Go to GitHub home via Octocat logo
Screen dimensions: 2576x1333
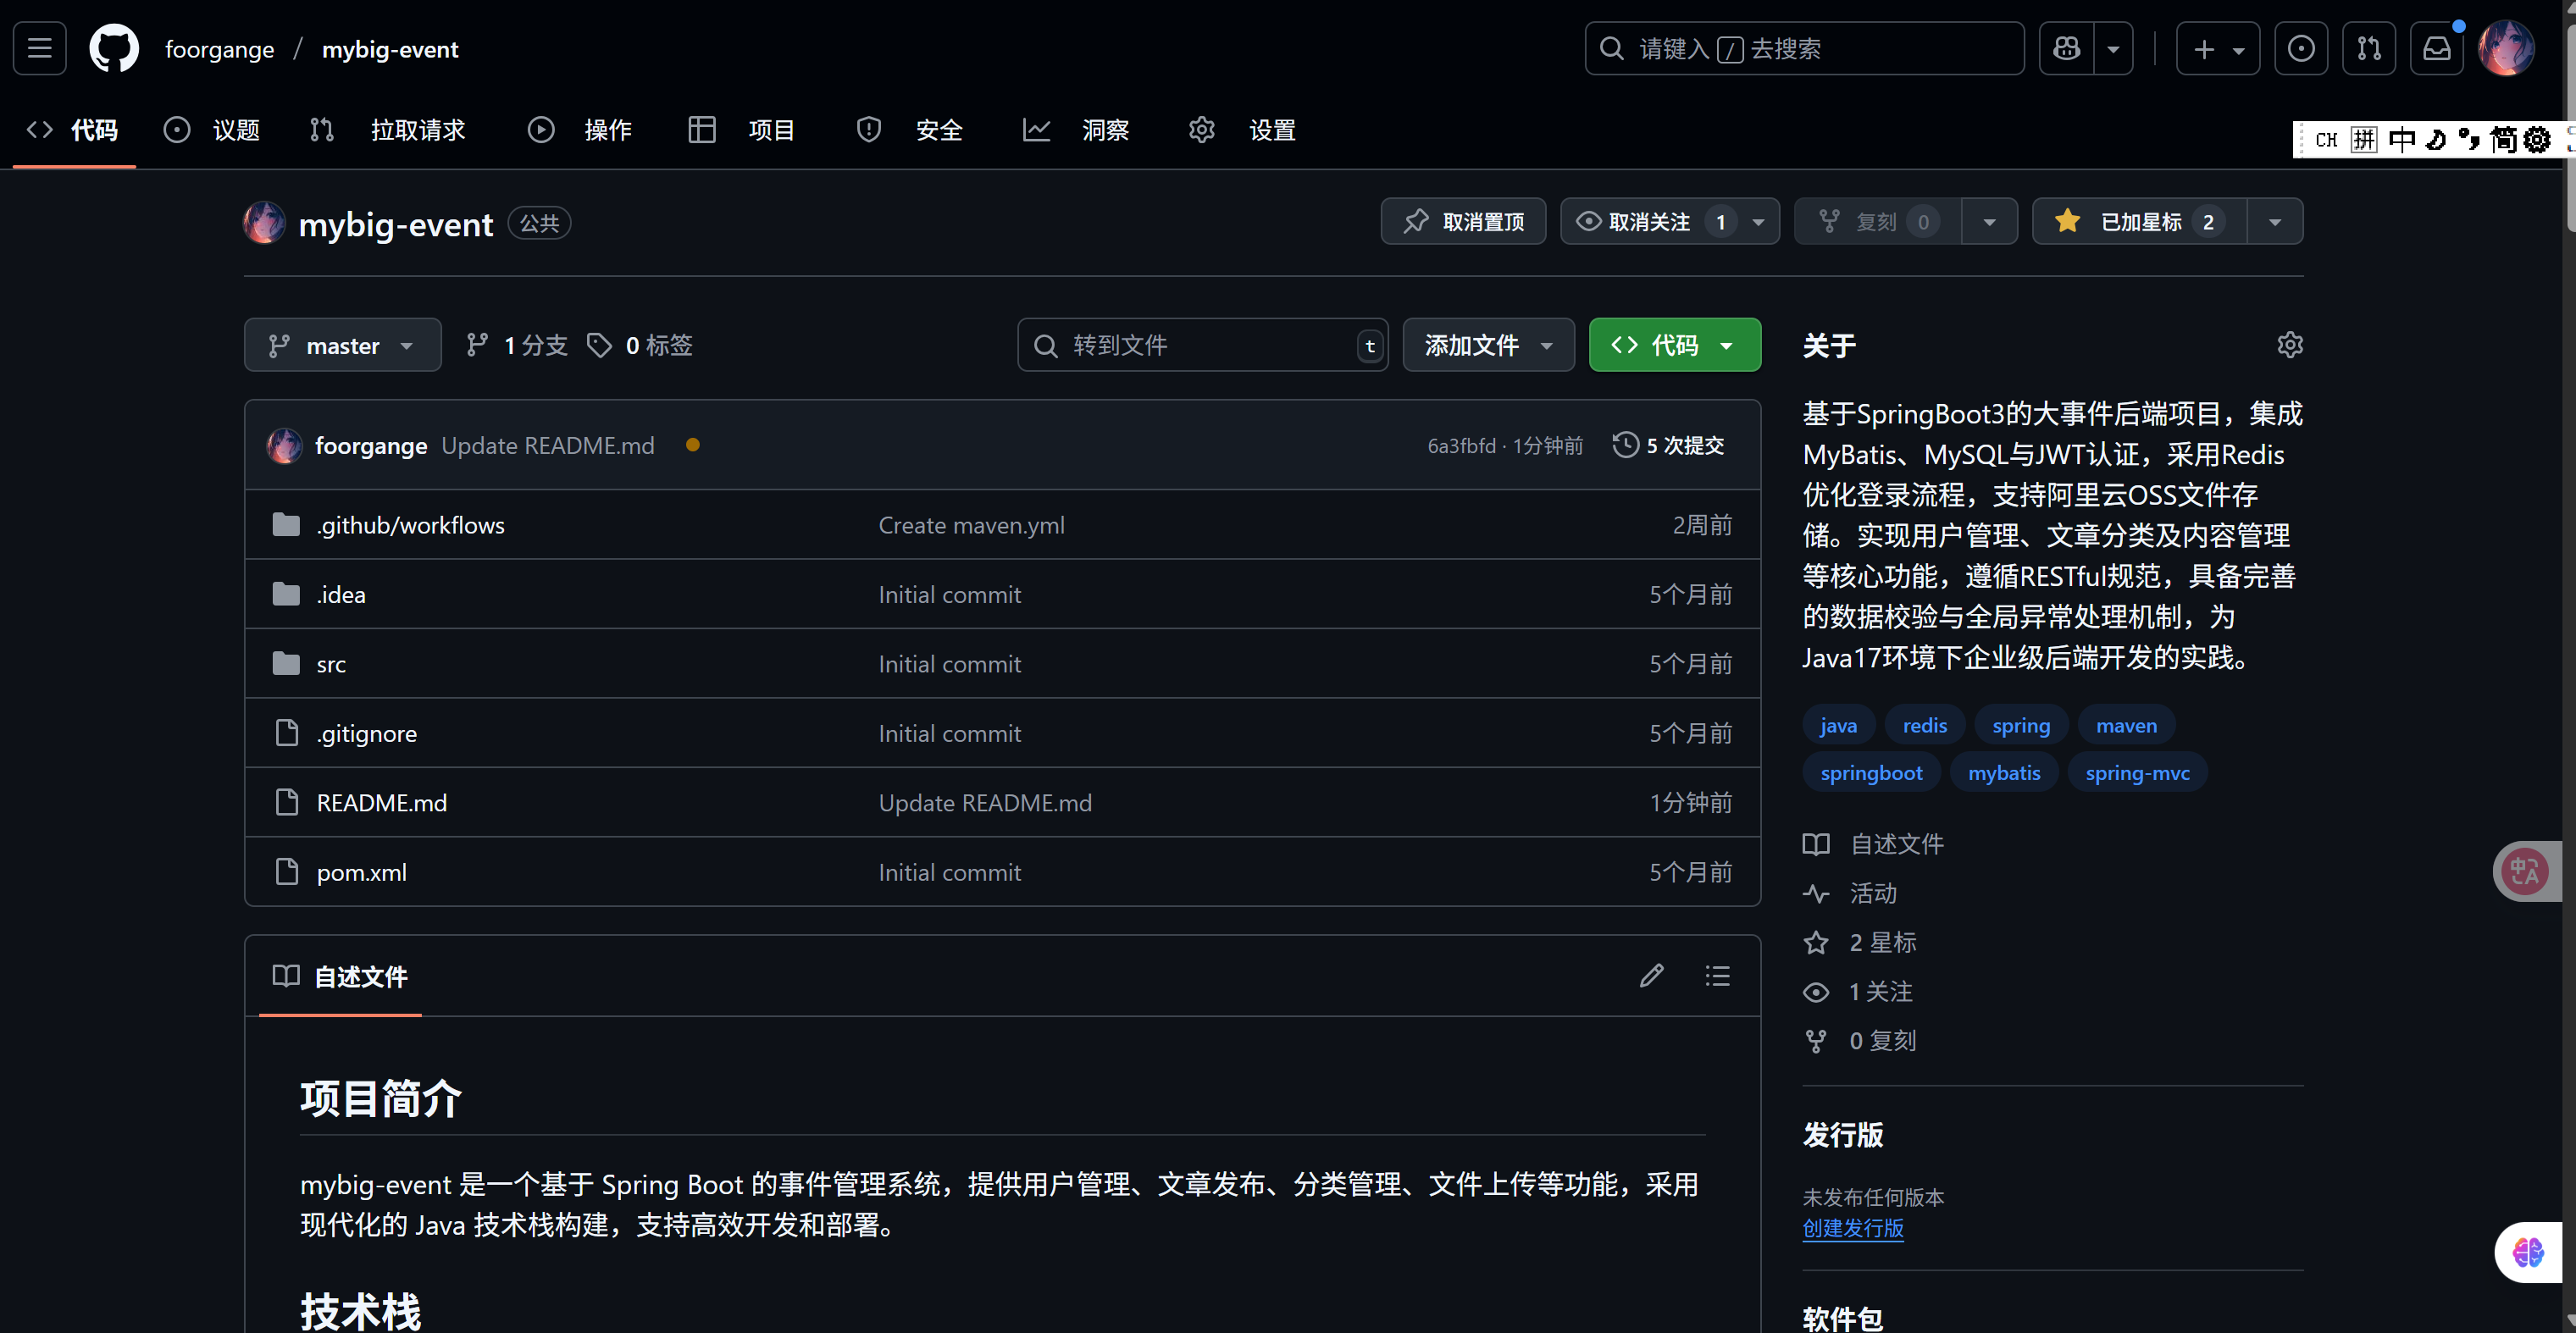(114, 48)
